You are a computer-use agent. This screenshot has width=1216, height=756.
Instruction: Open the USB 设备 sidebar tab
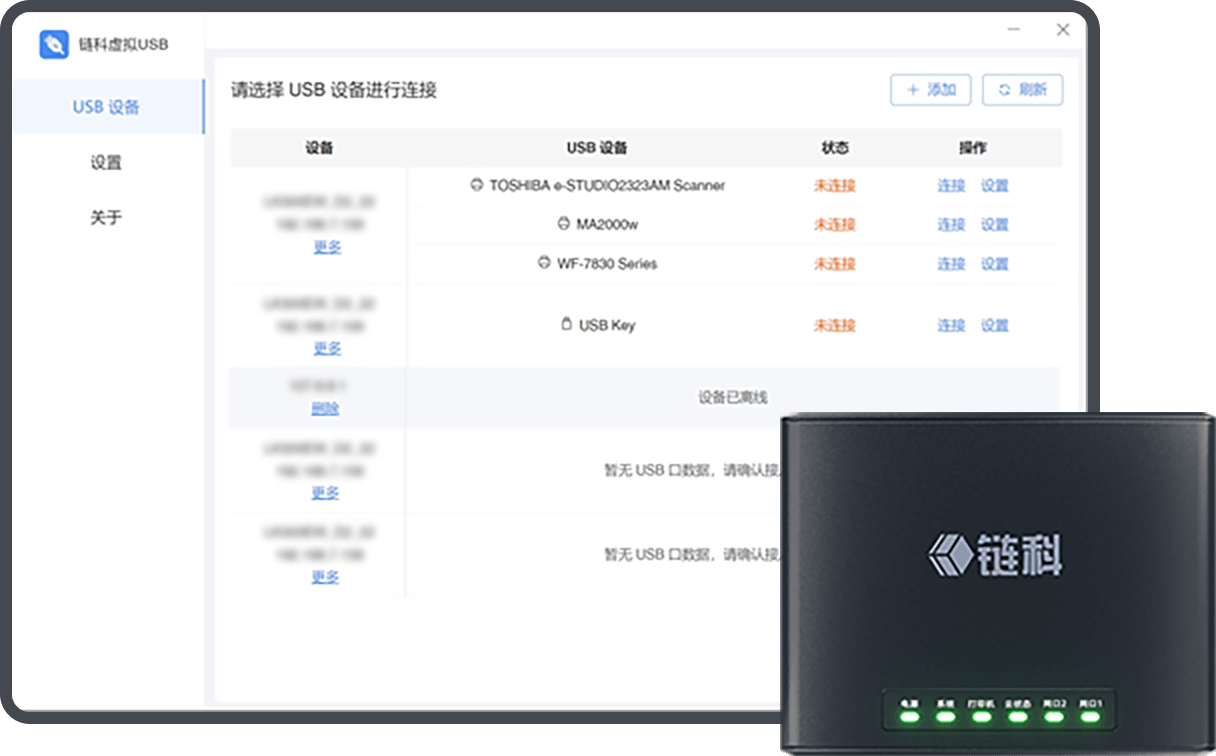(x=106, y=107)
